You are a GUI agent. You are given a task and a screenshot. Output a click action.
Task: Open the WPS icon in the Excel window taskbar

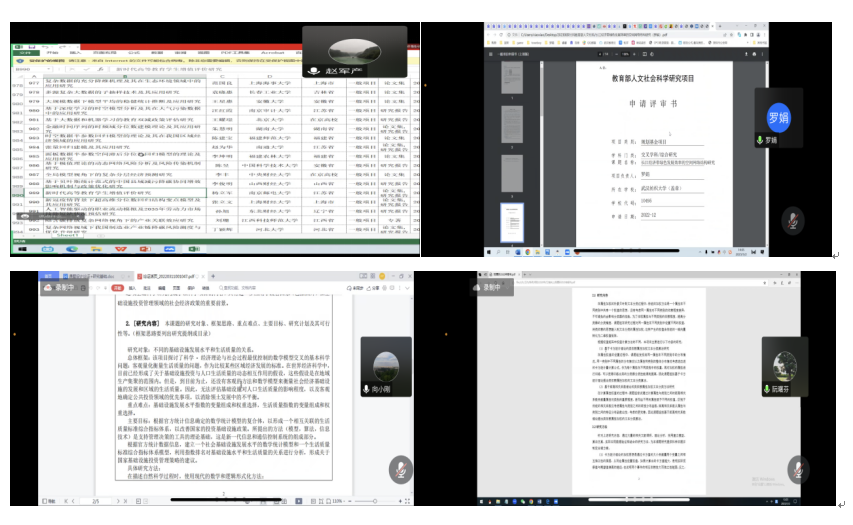[x=121, y=249]
